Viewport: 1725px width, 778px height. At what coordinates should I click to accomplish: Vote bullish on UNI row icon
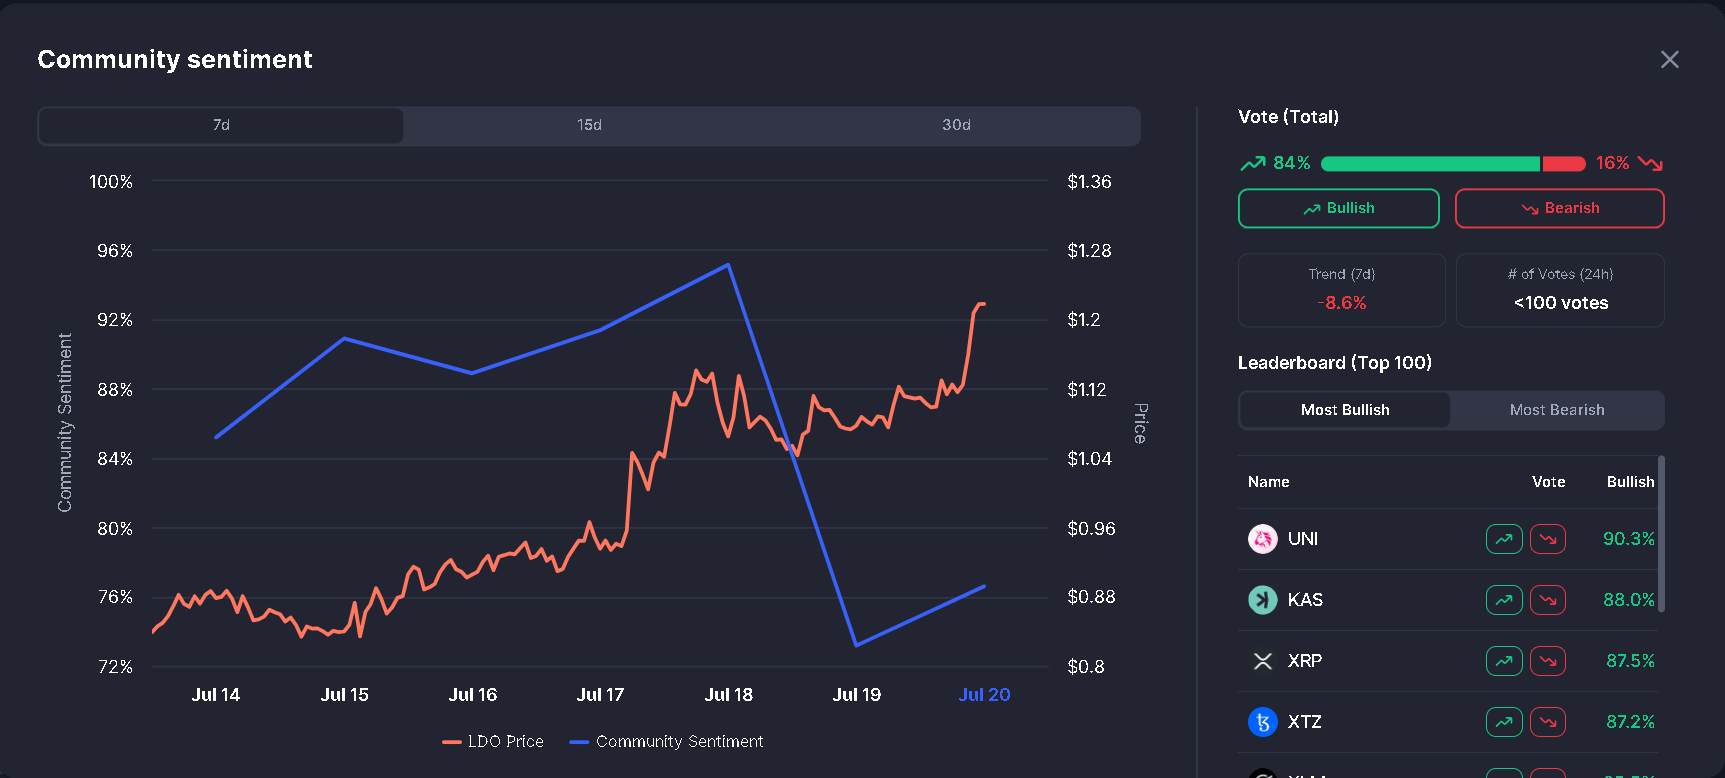point(1504,539)
